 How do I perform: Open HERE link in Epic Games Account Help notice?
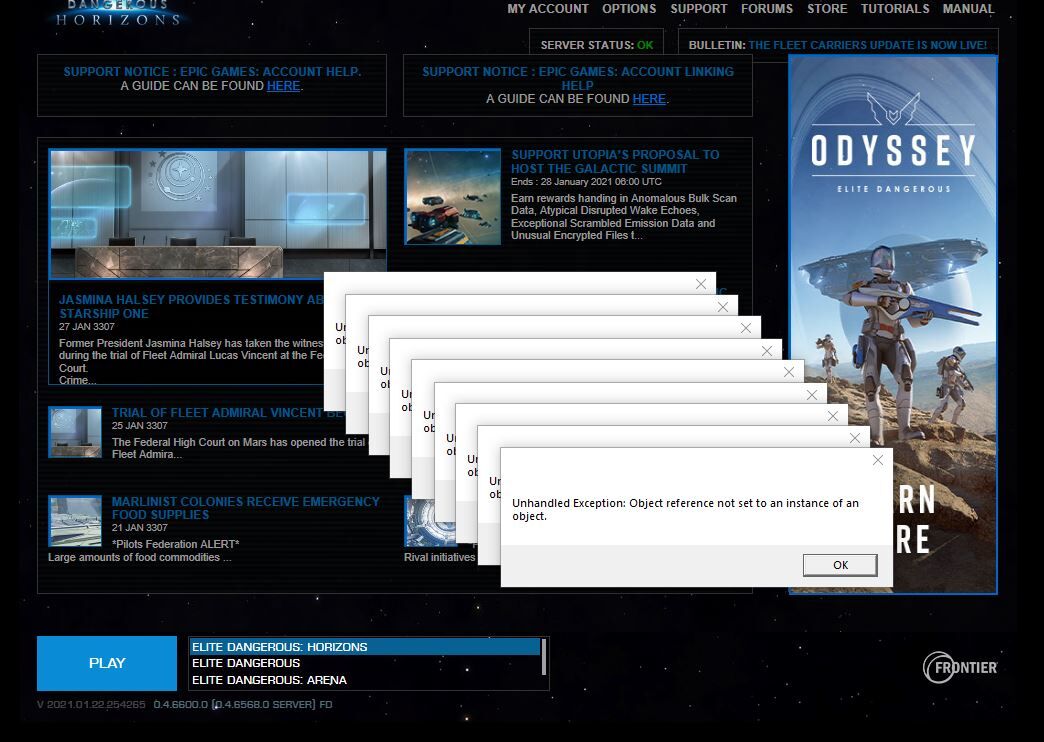tap(284, 86)
